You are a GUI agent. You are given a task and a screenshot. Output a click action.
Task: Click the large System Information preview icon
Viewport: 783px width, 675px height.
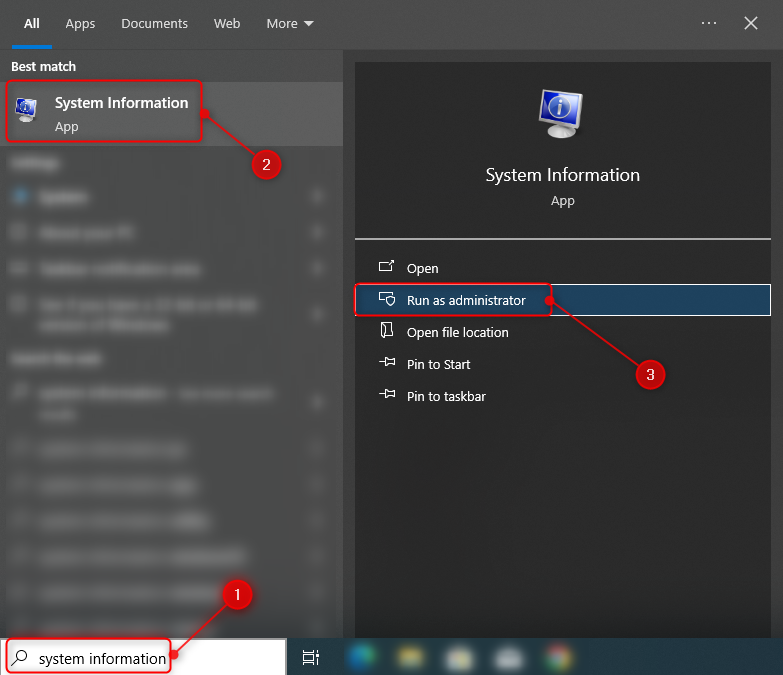pos(561,114)
